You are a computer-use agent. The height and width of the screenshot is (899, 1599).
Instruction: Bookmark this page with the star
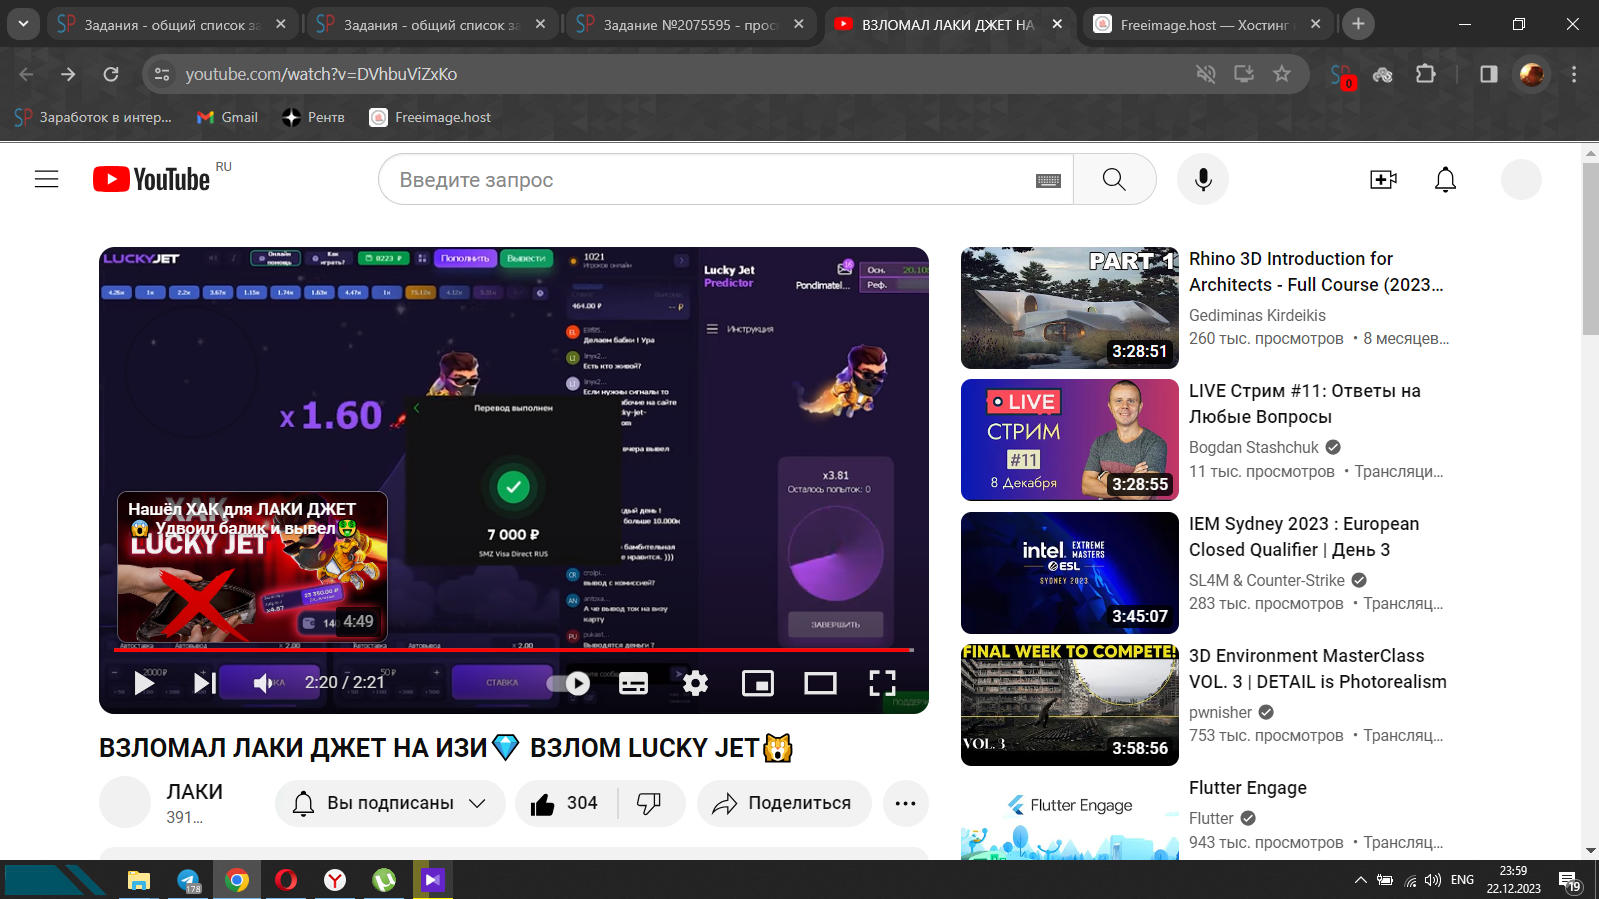pyautogui.click(x=1282, y=74)
